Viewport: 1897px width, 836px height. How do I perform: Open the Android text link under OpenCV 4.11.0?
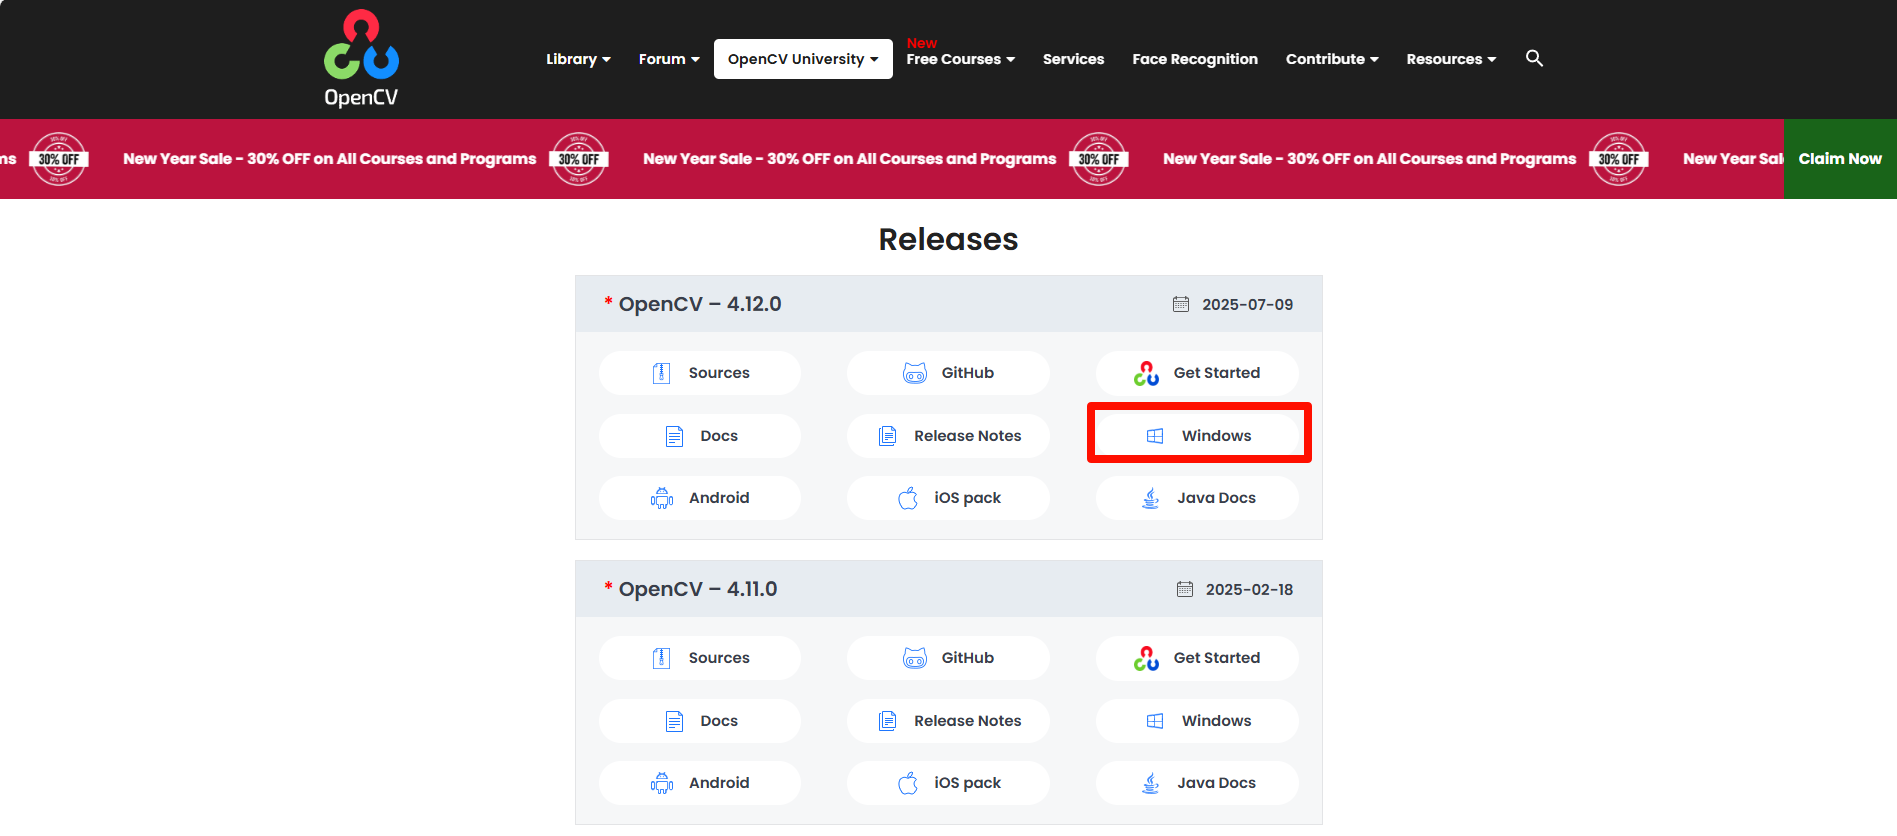[719, 783]
